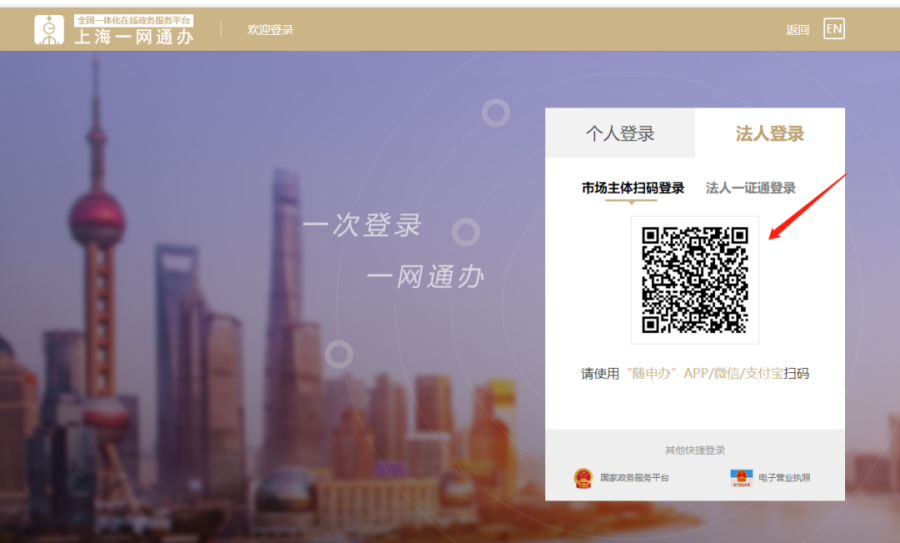Click the 上海一网通办 title text
Image resolution: width=900 pixels, height=543 pixels.
(134, 37)
